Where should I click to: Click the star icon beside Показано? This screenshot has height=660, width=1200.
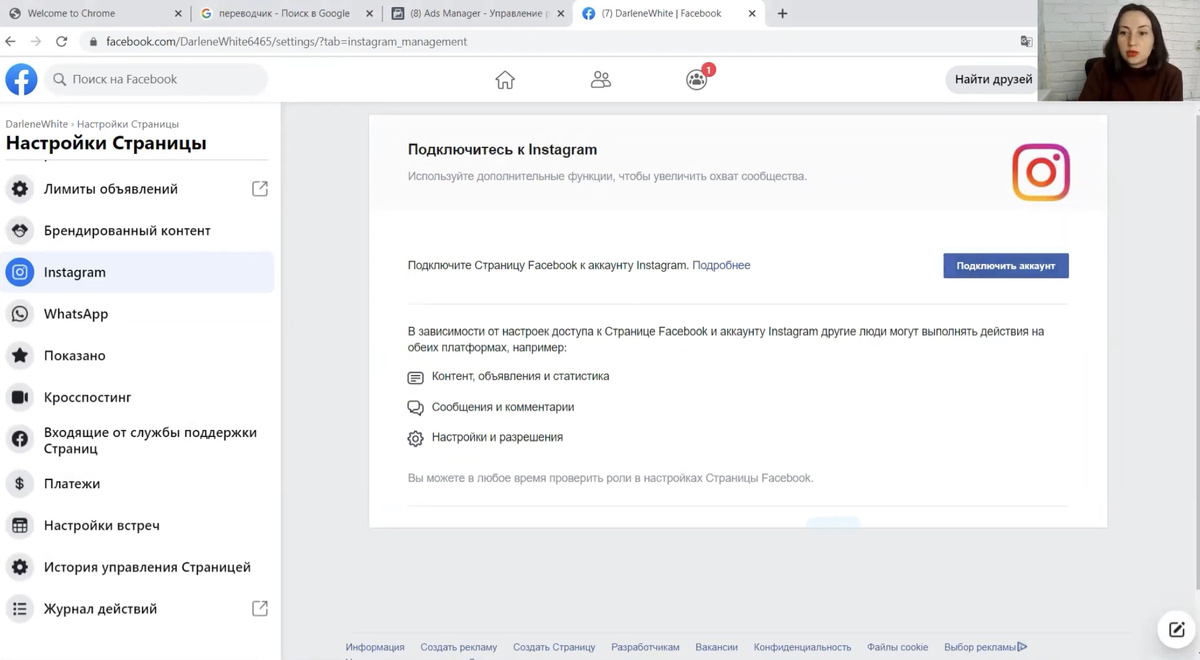(x=20, y=356)
